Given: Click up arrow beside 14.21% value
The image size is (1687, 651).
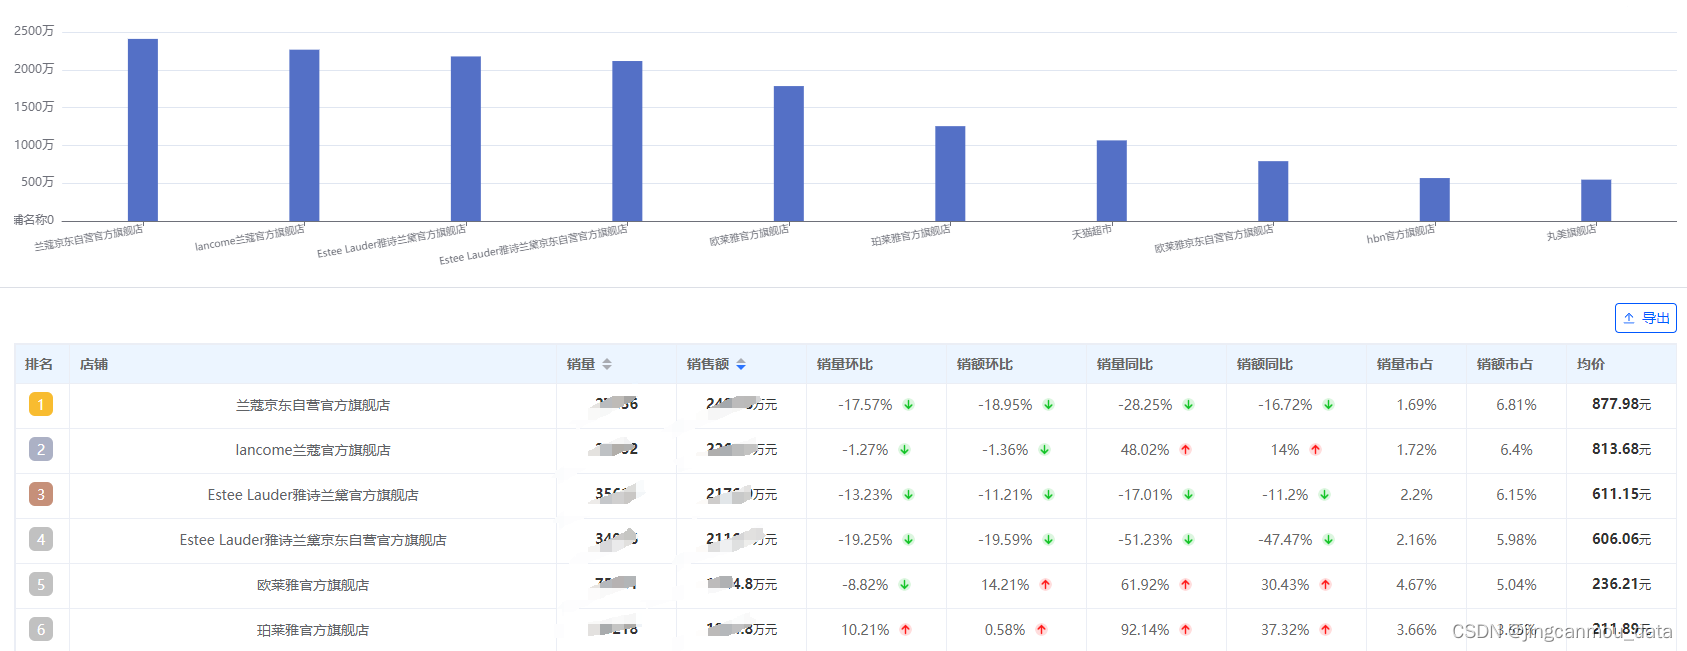Looking at the screenshot, I should (1045, 585).
